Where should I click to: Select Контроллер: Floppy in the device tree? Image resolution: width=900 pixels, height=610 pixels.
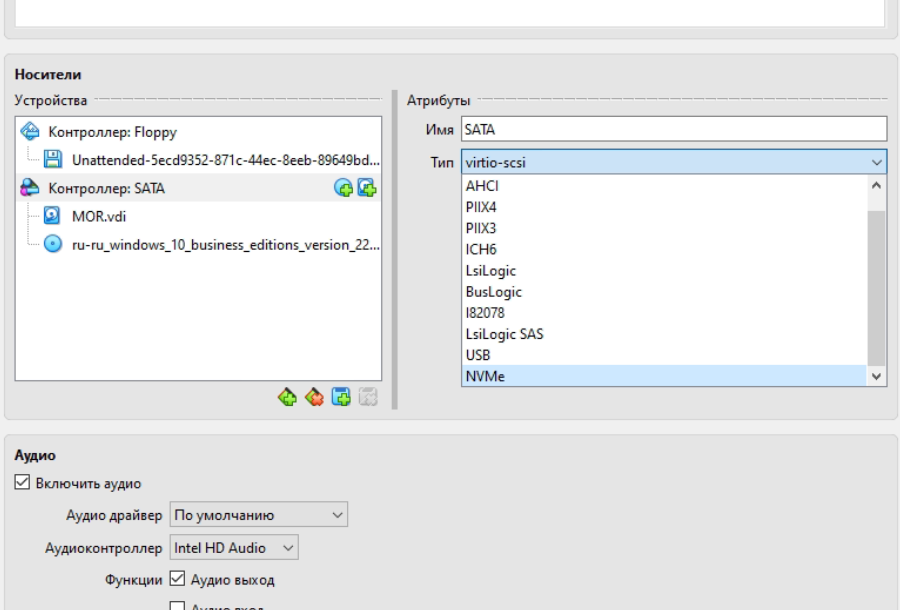tap(112, 131)
